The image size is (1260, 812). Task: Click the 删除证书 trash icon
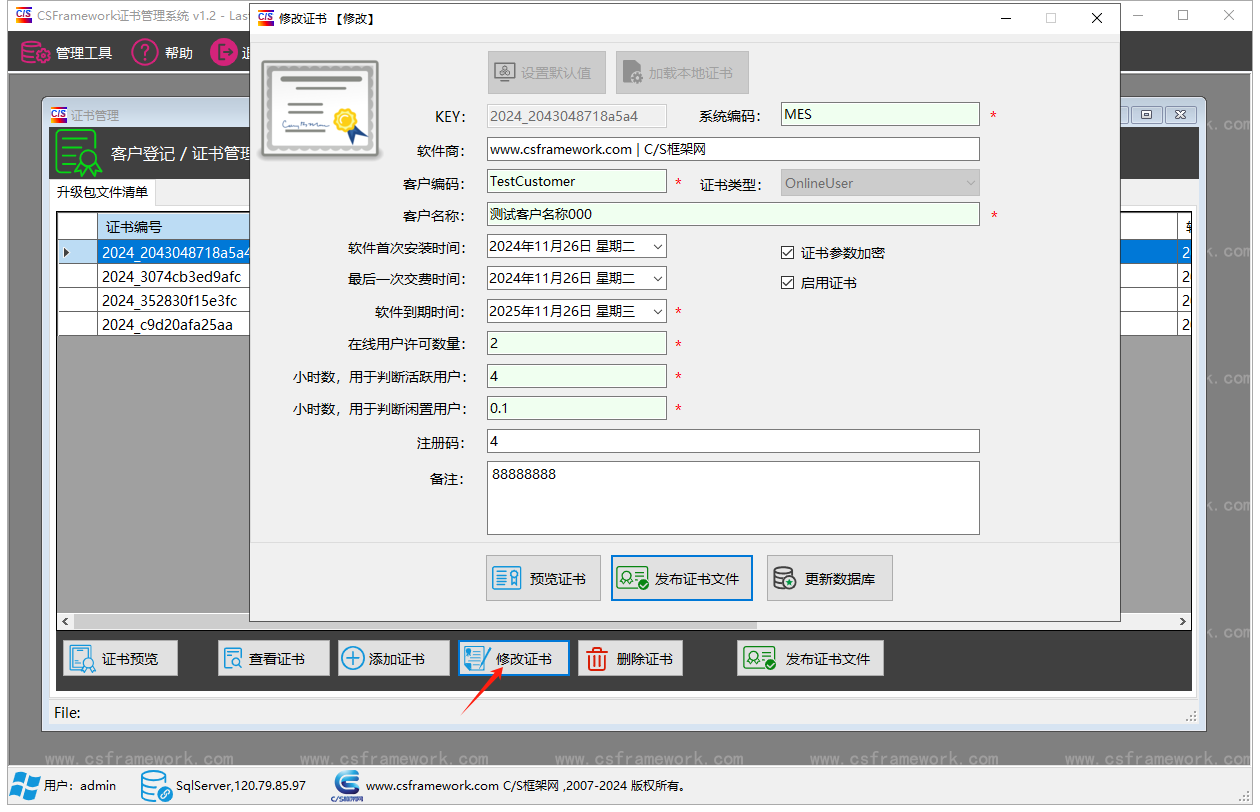(597, 658)
